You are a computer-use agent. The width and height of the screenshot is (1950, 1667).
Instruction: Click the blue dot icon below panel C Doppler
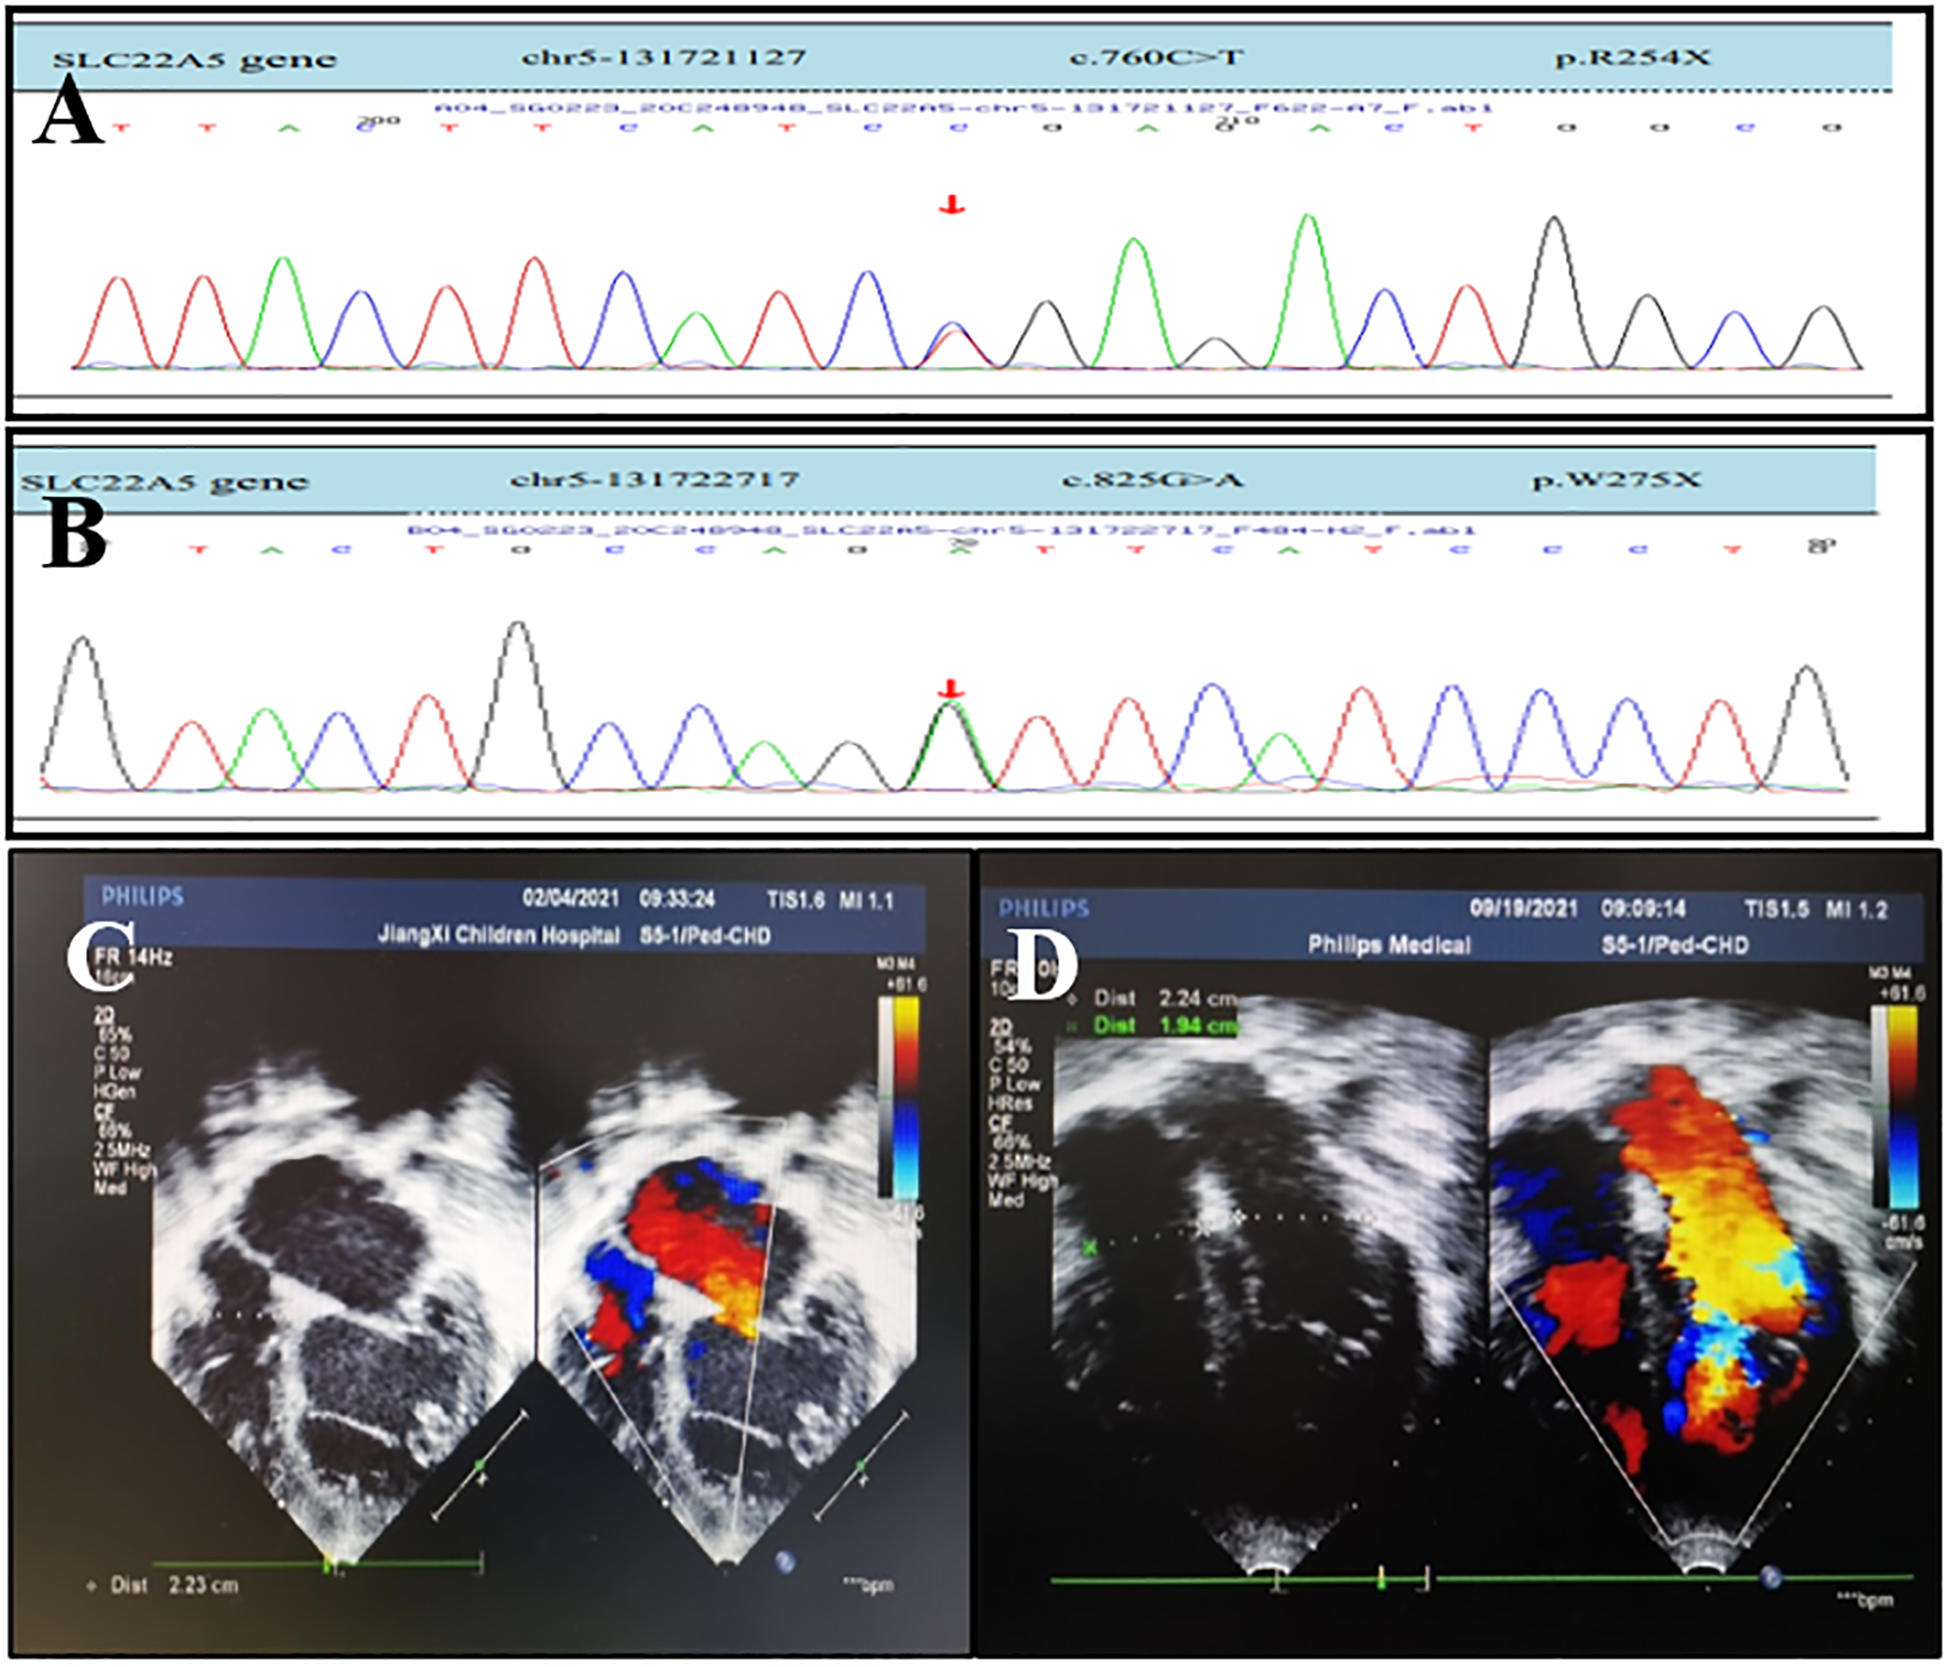pyautogui.click(x=785, y=1561)
